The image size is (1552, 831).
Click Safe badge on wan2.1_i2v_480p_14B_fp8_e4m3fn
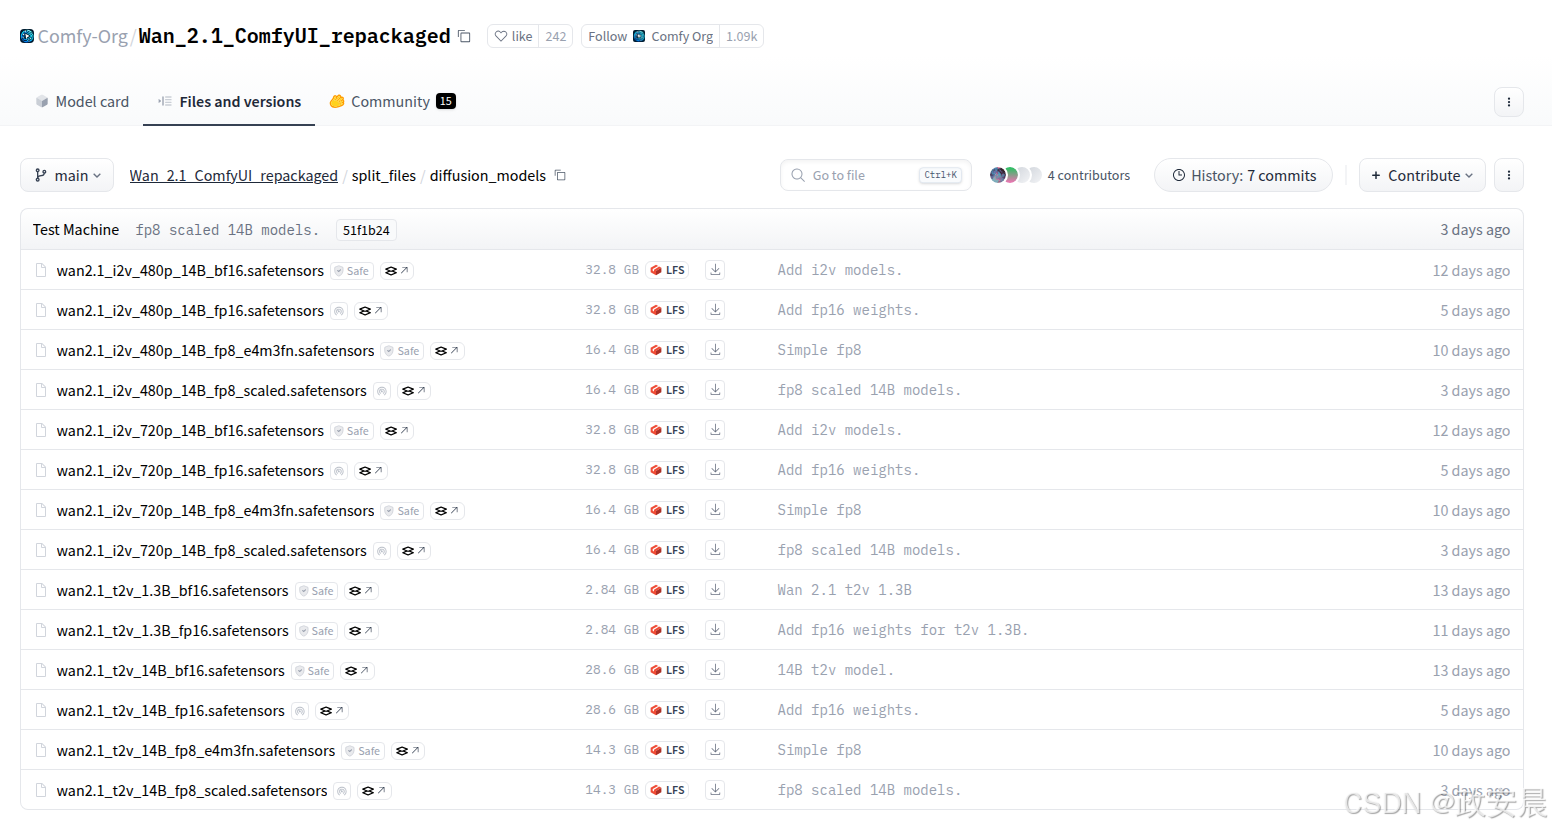(x=403, y=351)
